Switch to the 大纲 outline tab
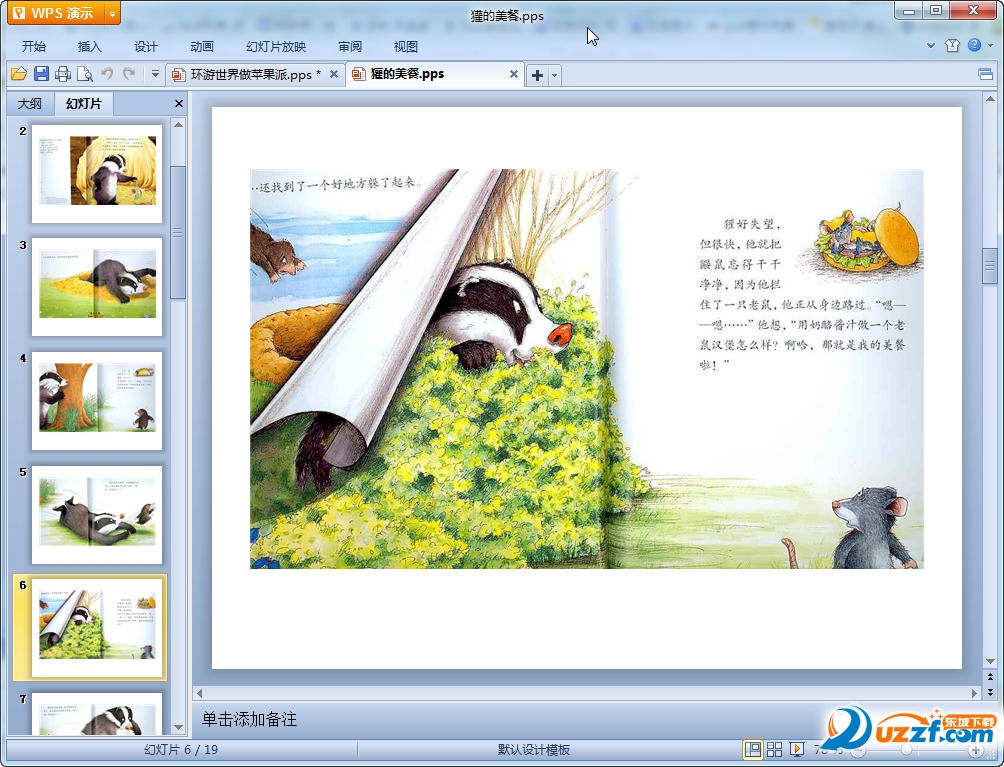This screenshot has height=767, width=1004. click(29, 104)
